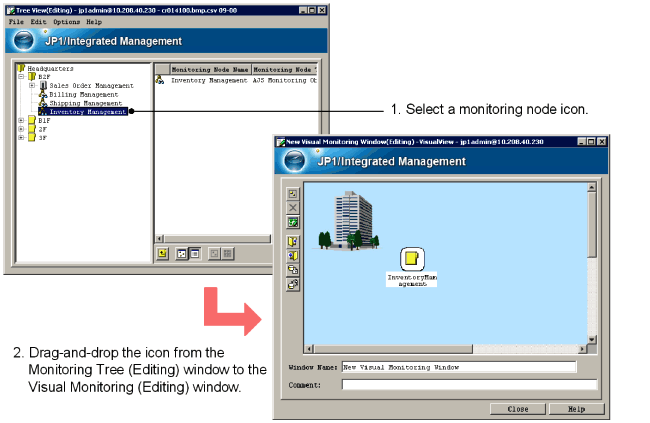Click the Billing Management node icon

click(x=43, y=95)
